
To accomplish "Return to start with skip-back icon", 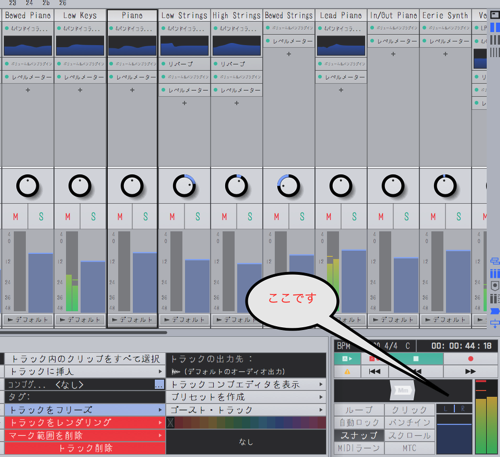I will pyautogui.click(x=375, y=371).
